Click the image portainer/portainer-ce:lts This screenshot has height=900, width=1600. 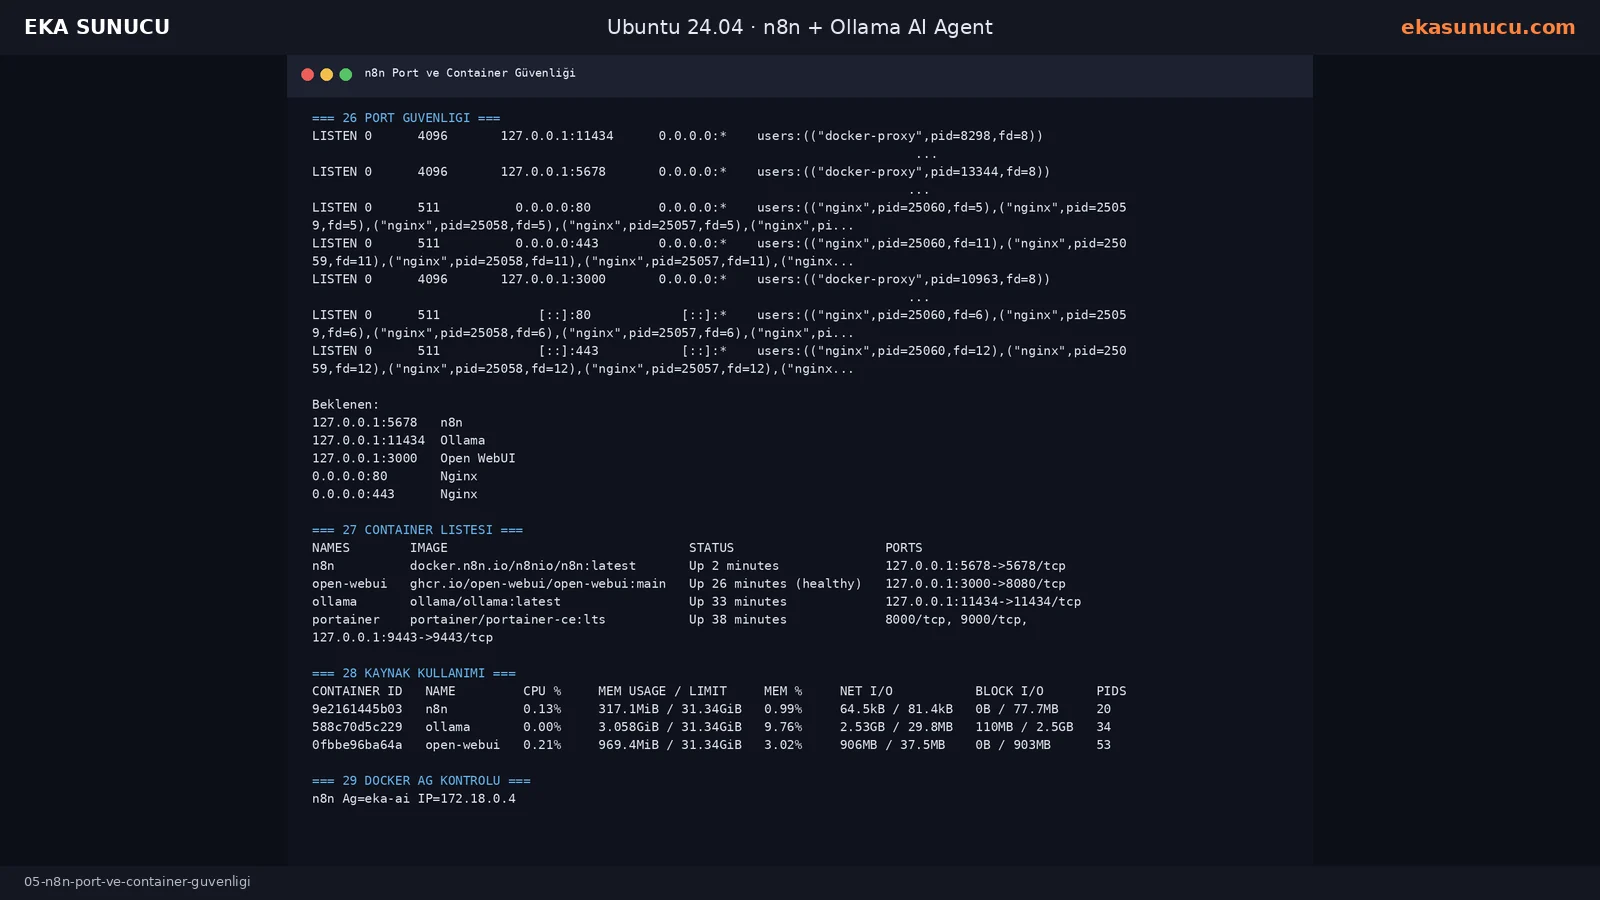tap(508, 620)
